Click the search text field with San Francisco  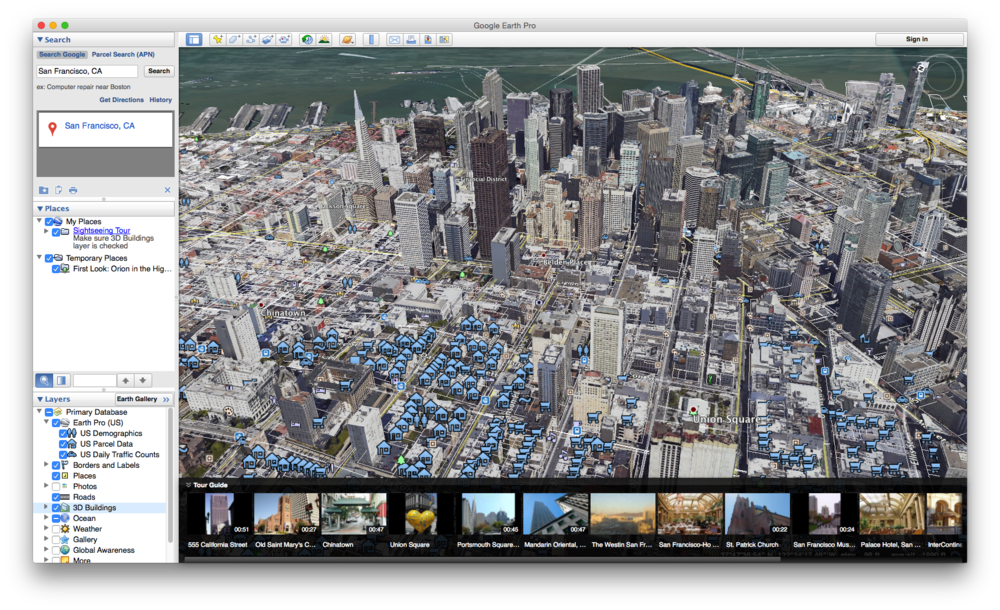[87, 71]
